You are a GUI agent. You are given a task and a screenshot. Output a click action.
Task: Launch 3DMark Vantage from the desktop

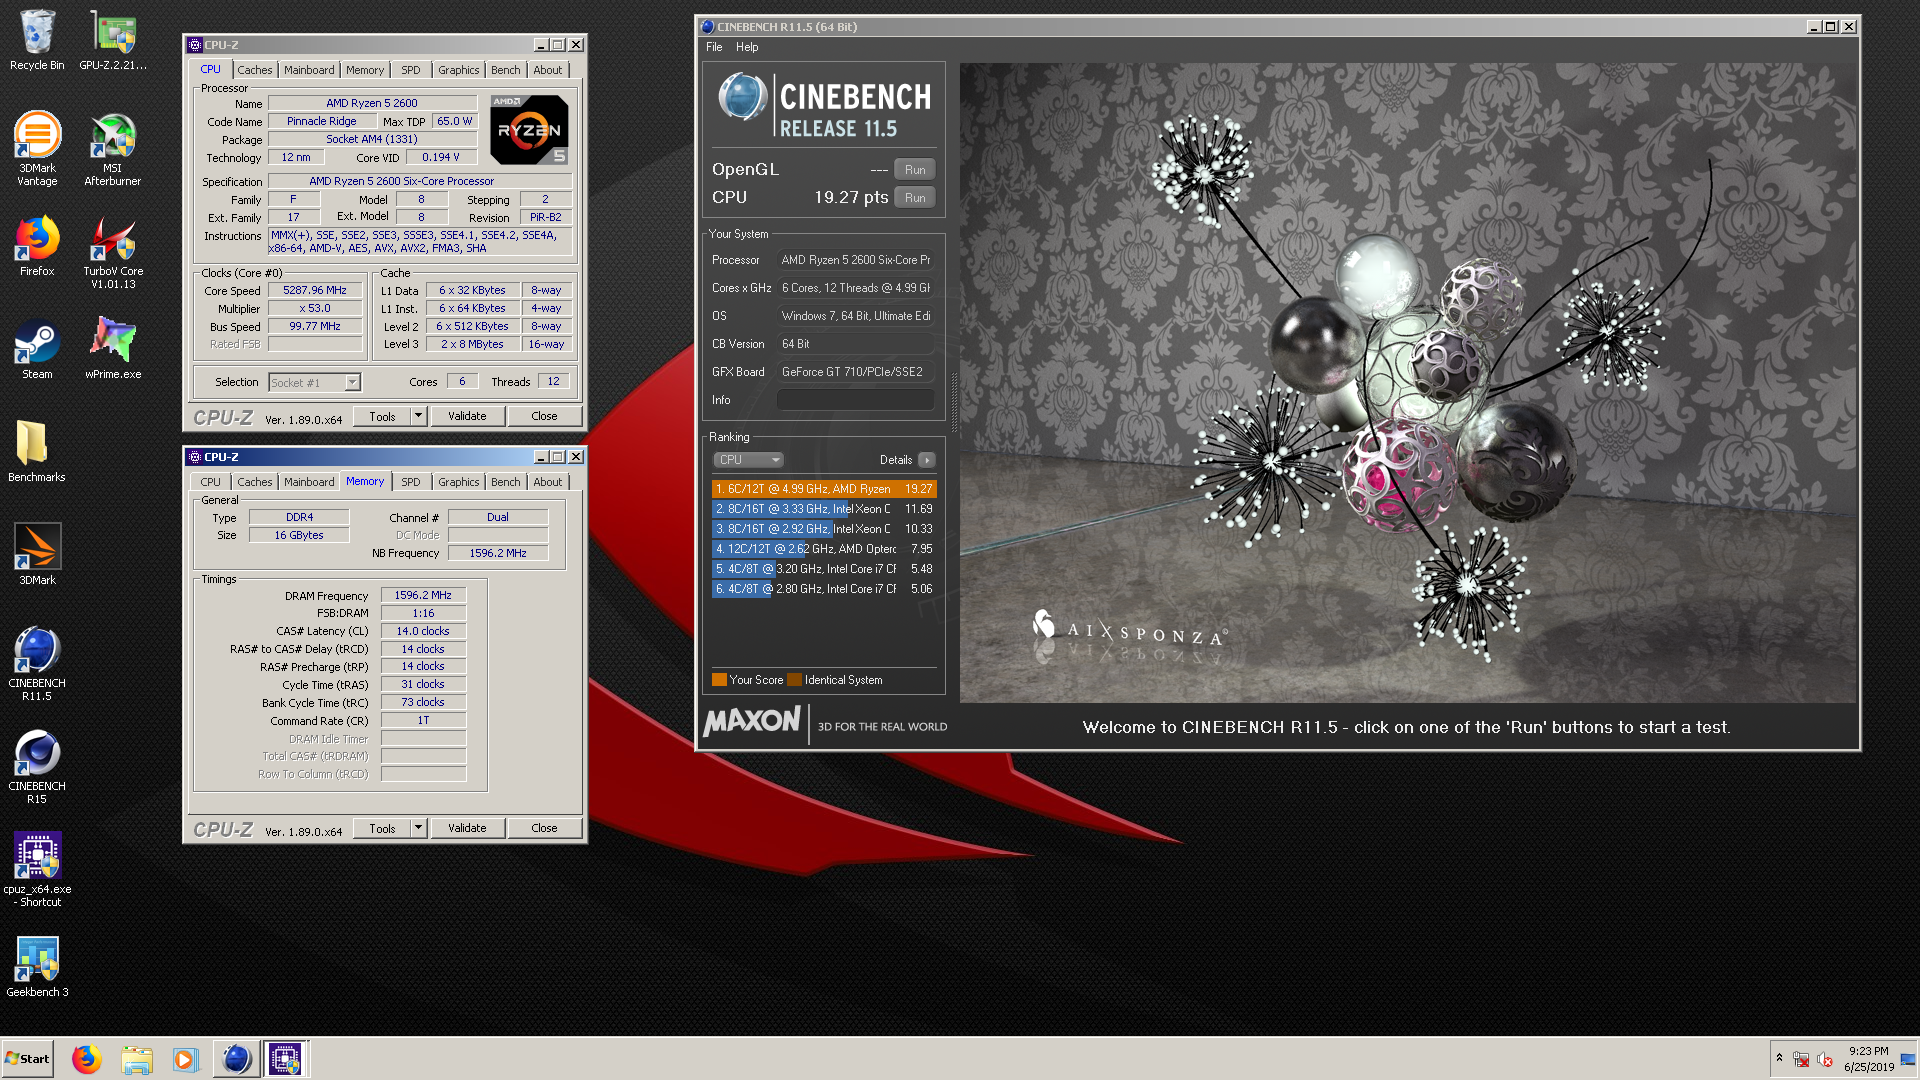[x=37, y=149]
